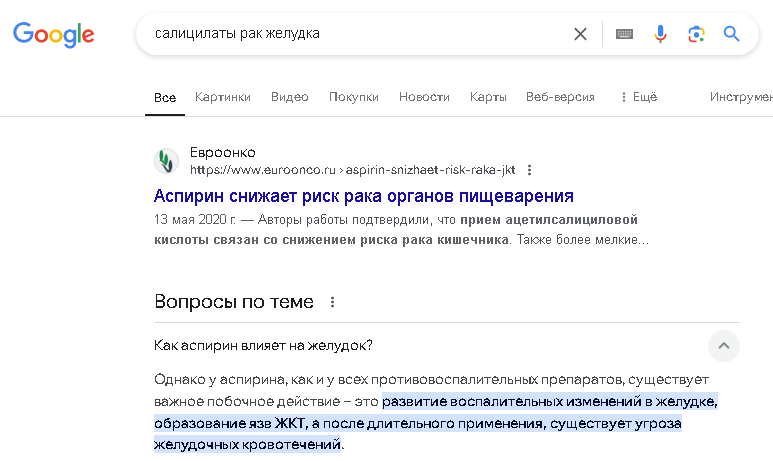Open the euroonco.ru URL breadcrumb
Image resolution: width=773 pixels, height=461 pixels.
point(352,170)
